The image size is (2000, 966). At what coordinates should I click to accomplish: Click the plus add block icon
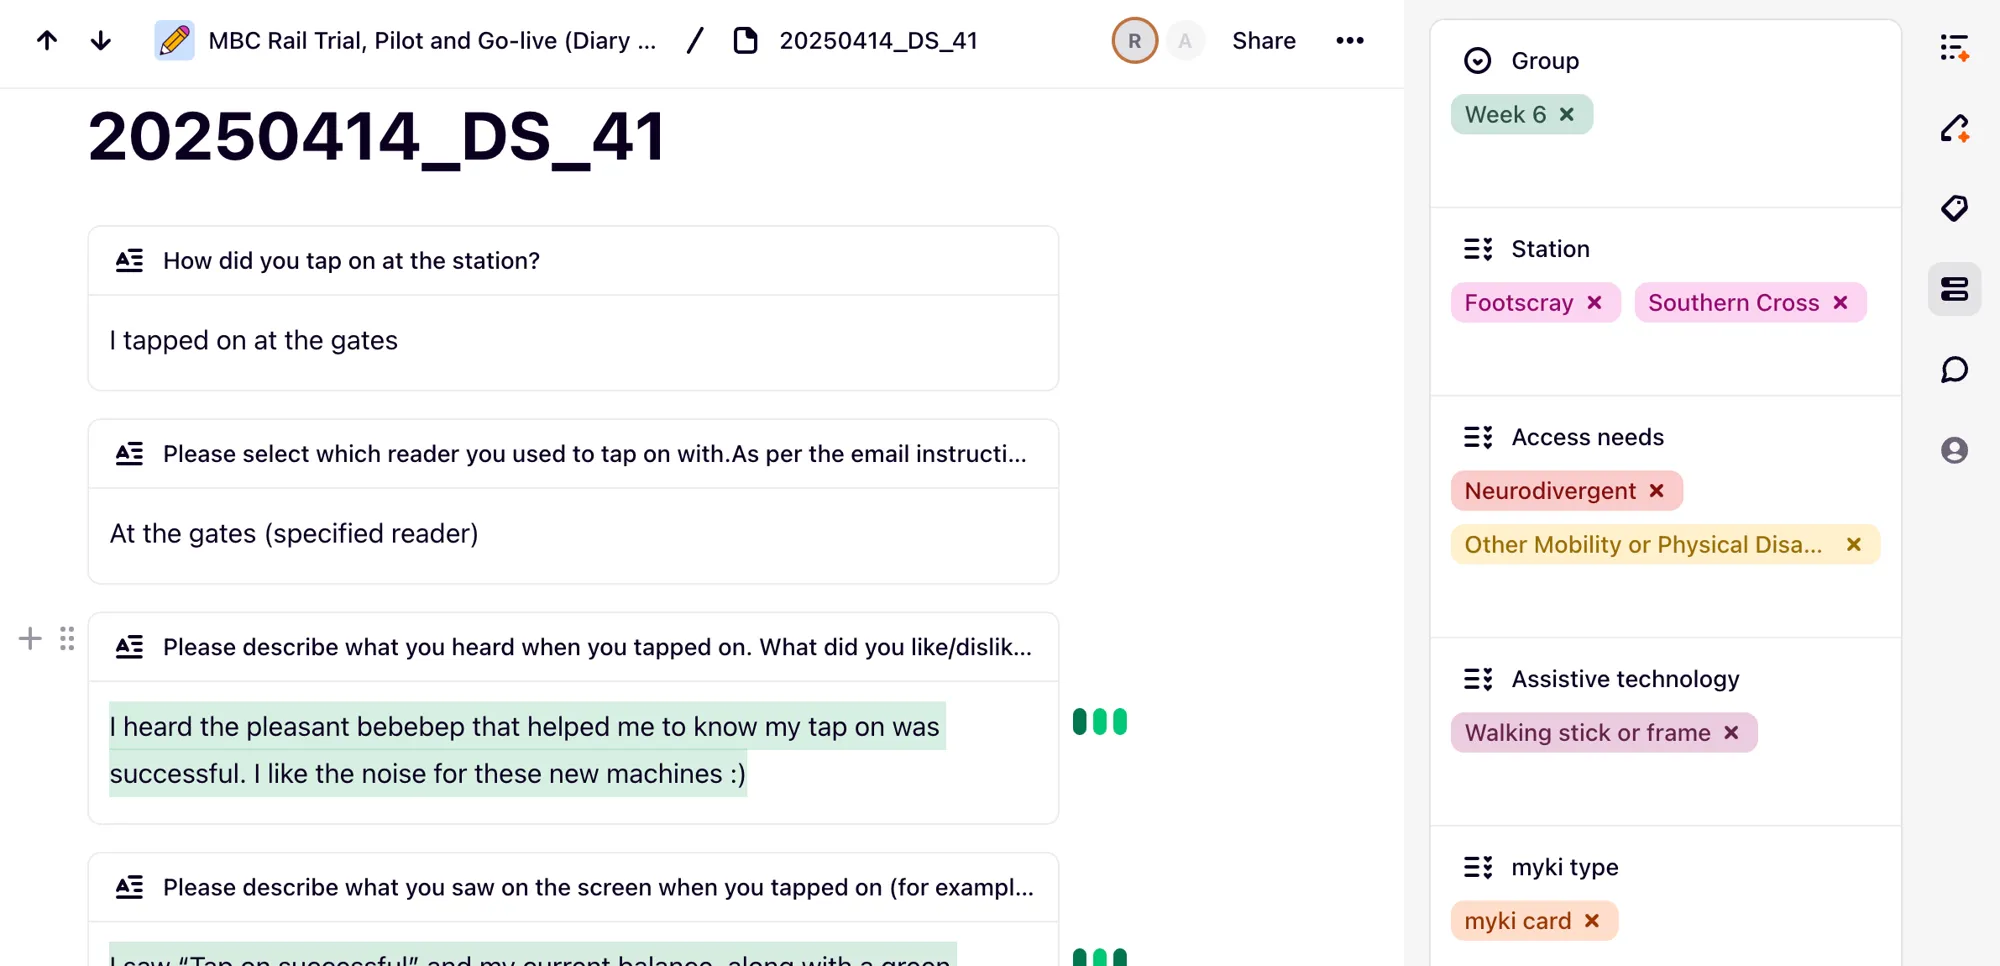coord(30,639)
